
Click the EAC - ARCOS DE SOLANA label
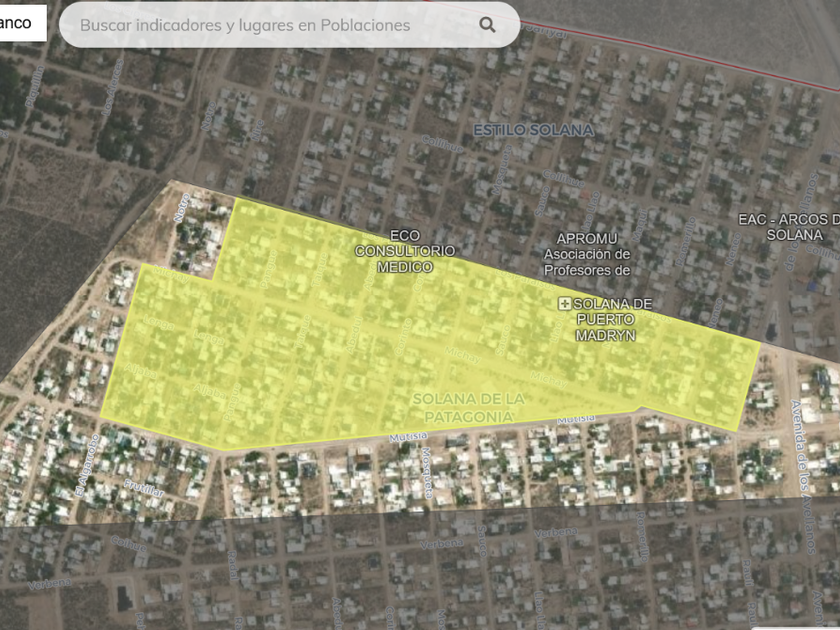click(789, 227)
